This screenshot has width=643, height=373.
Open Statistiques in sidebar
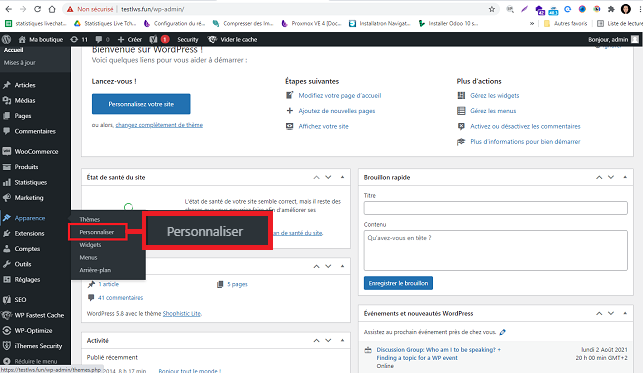pos(31,182)
